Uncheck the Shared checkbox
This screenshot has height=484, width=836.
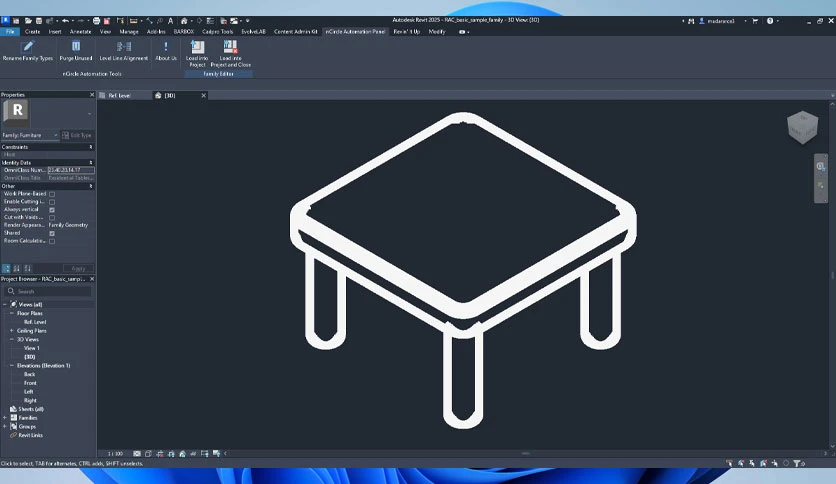(x=52, y=233)
